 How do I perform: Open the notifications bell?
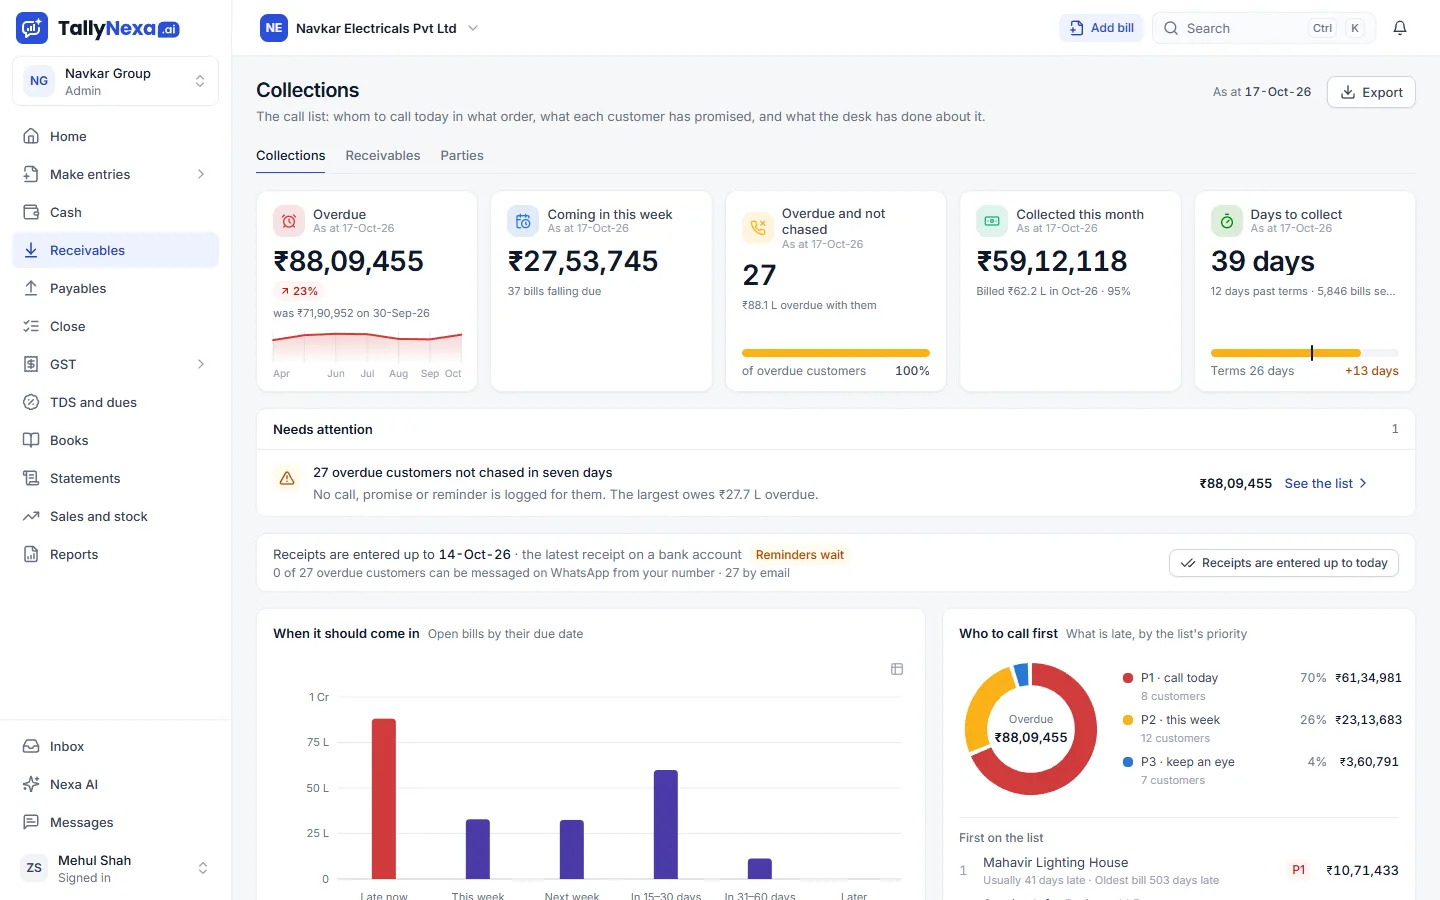point(1400,28)
